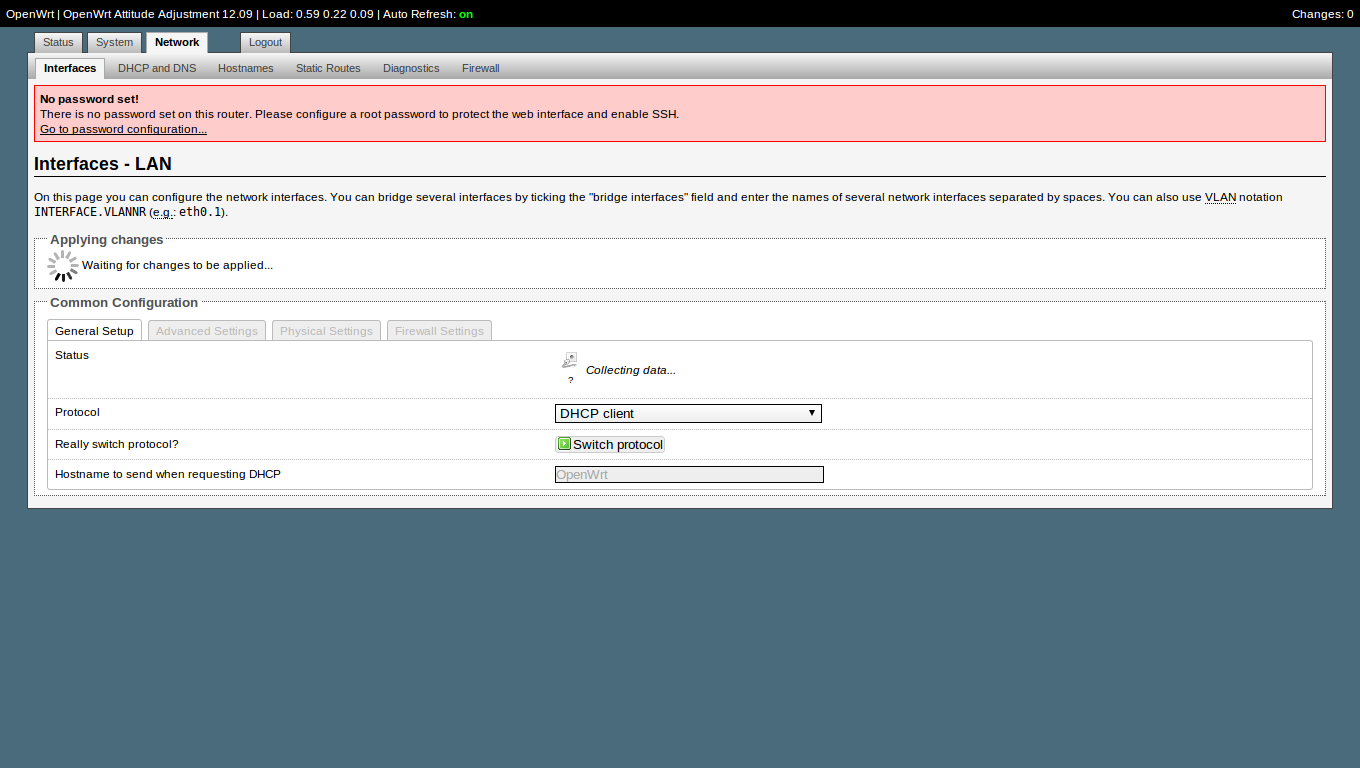
Task: Click the DHCP hostname input field
Action: click(689, 475)
